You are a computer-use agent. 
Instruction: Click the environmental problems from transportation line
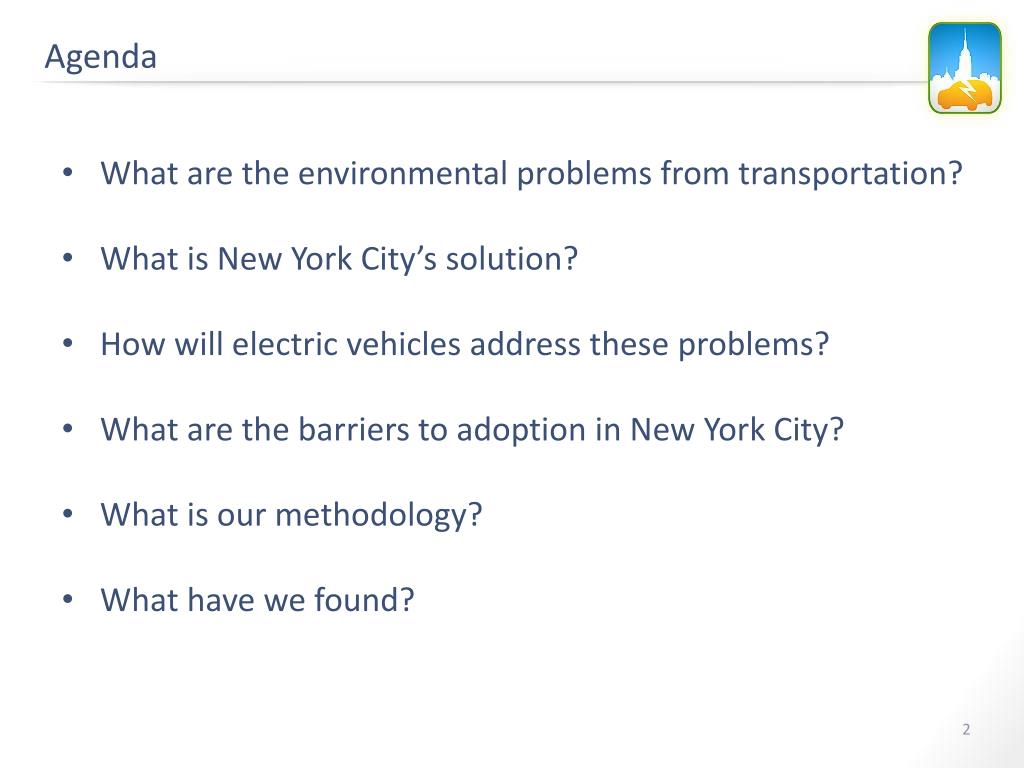[x=531, y=174]
